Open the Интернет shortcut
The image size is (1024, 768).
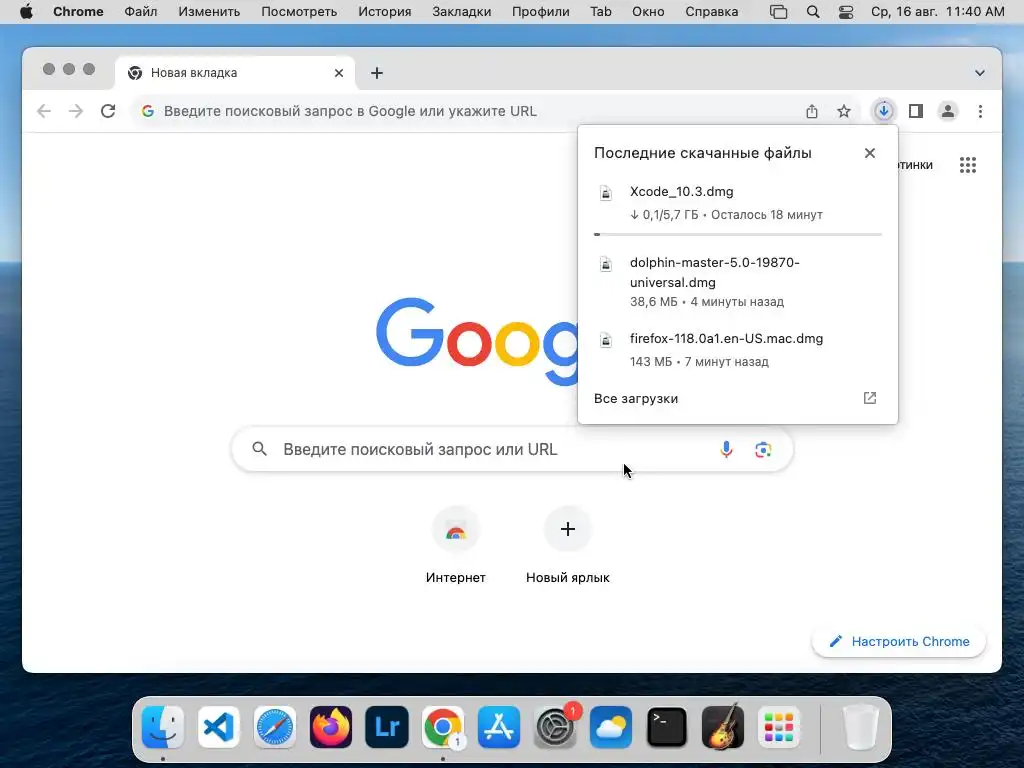pos(456,546)
